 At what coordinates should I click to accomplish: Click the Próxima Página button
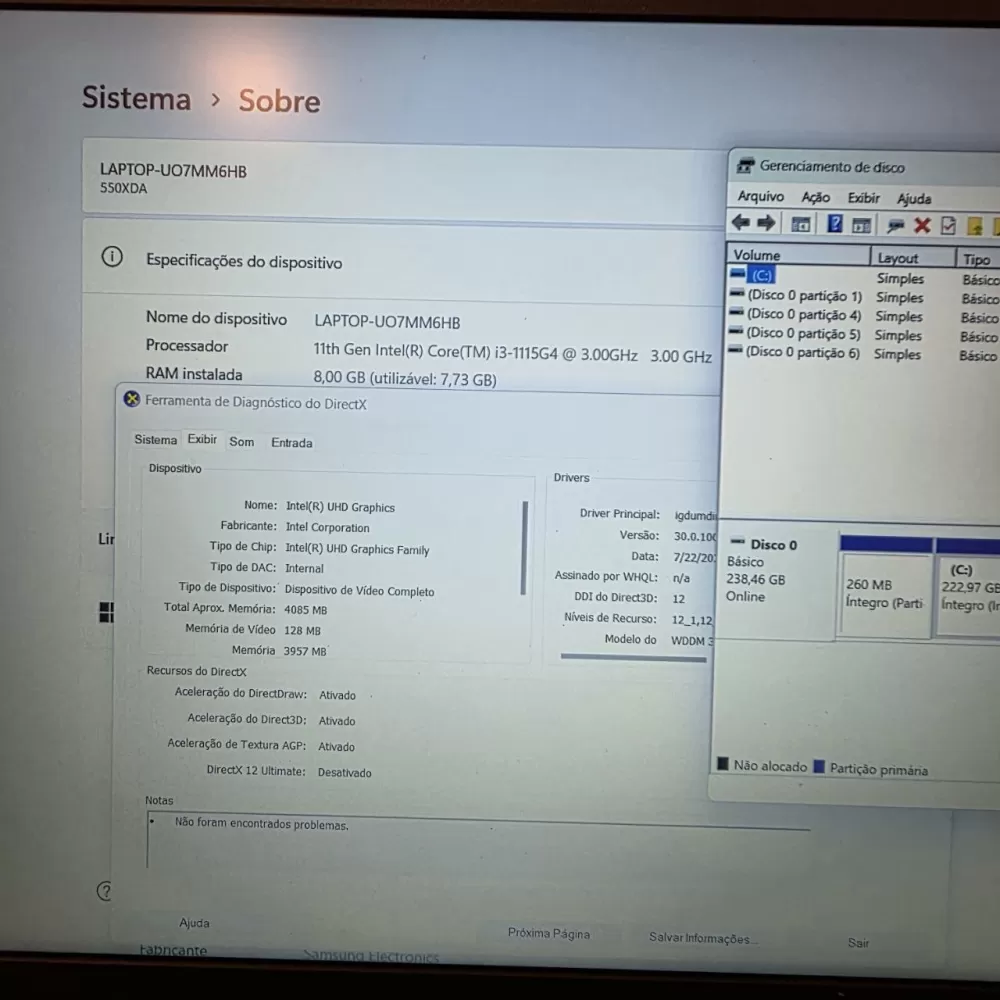tap(548, 933)
